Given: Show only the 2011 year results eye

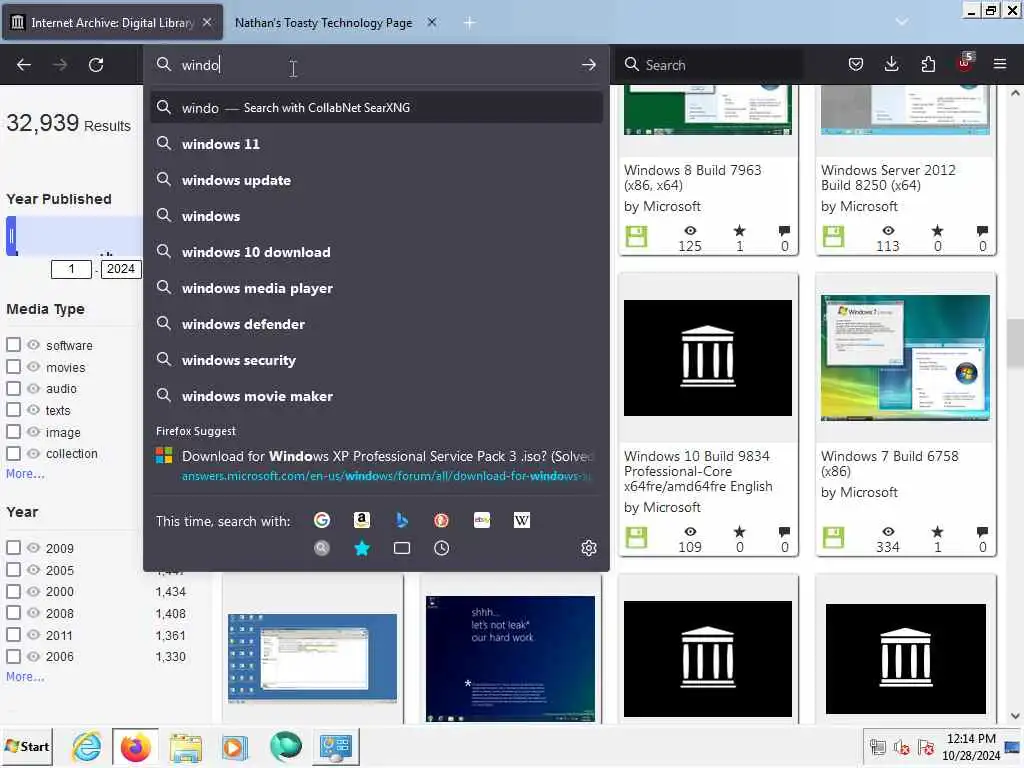Looking at the screenshot, I should pos(33,634).
